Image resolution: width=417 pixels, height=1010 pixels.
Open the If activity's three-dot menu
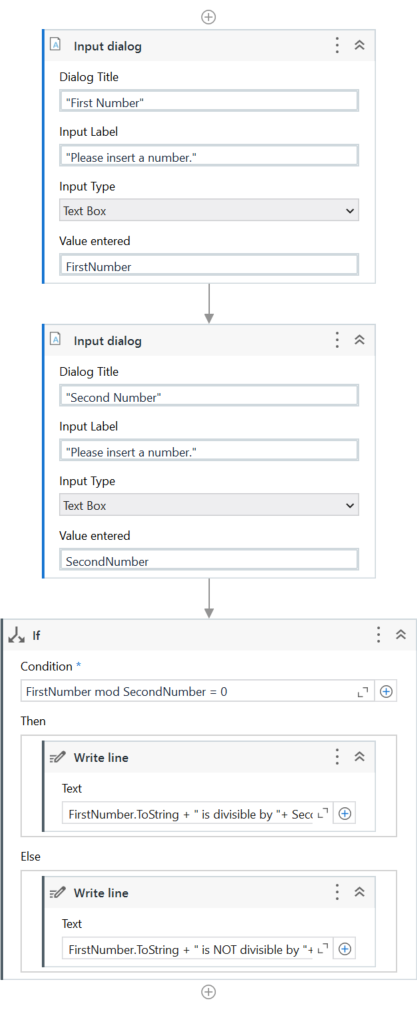click(x=378, y=634)
